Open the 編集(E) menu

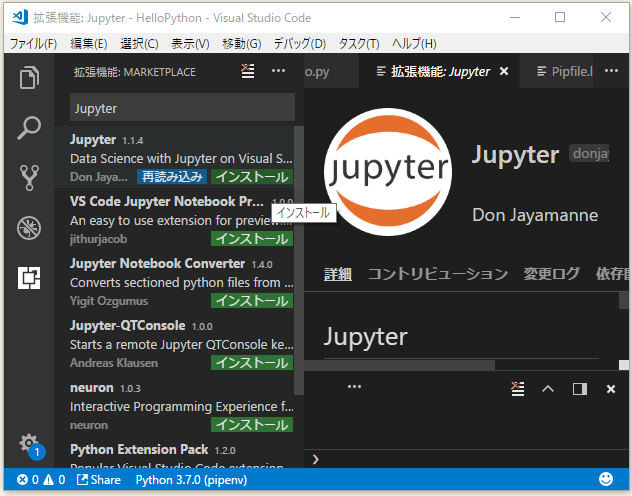(x=89, y=44)
